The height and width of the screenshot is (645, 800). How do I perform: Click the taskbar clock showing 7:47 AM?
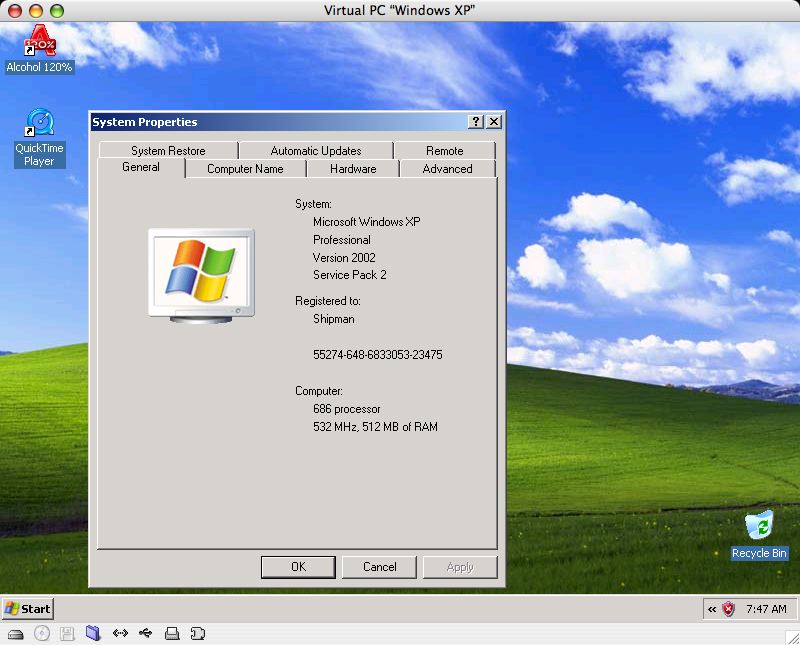(x=766, y=609)
